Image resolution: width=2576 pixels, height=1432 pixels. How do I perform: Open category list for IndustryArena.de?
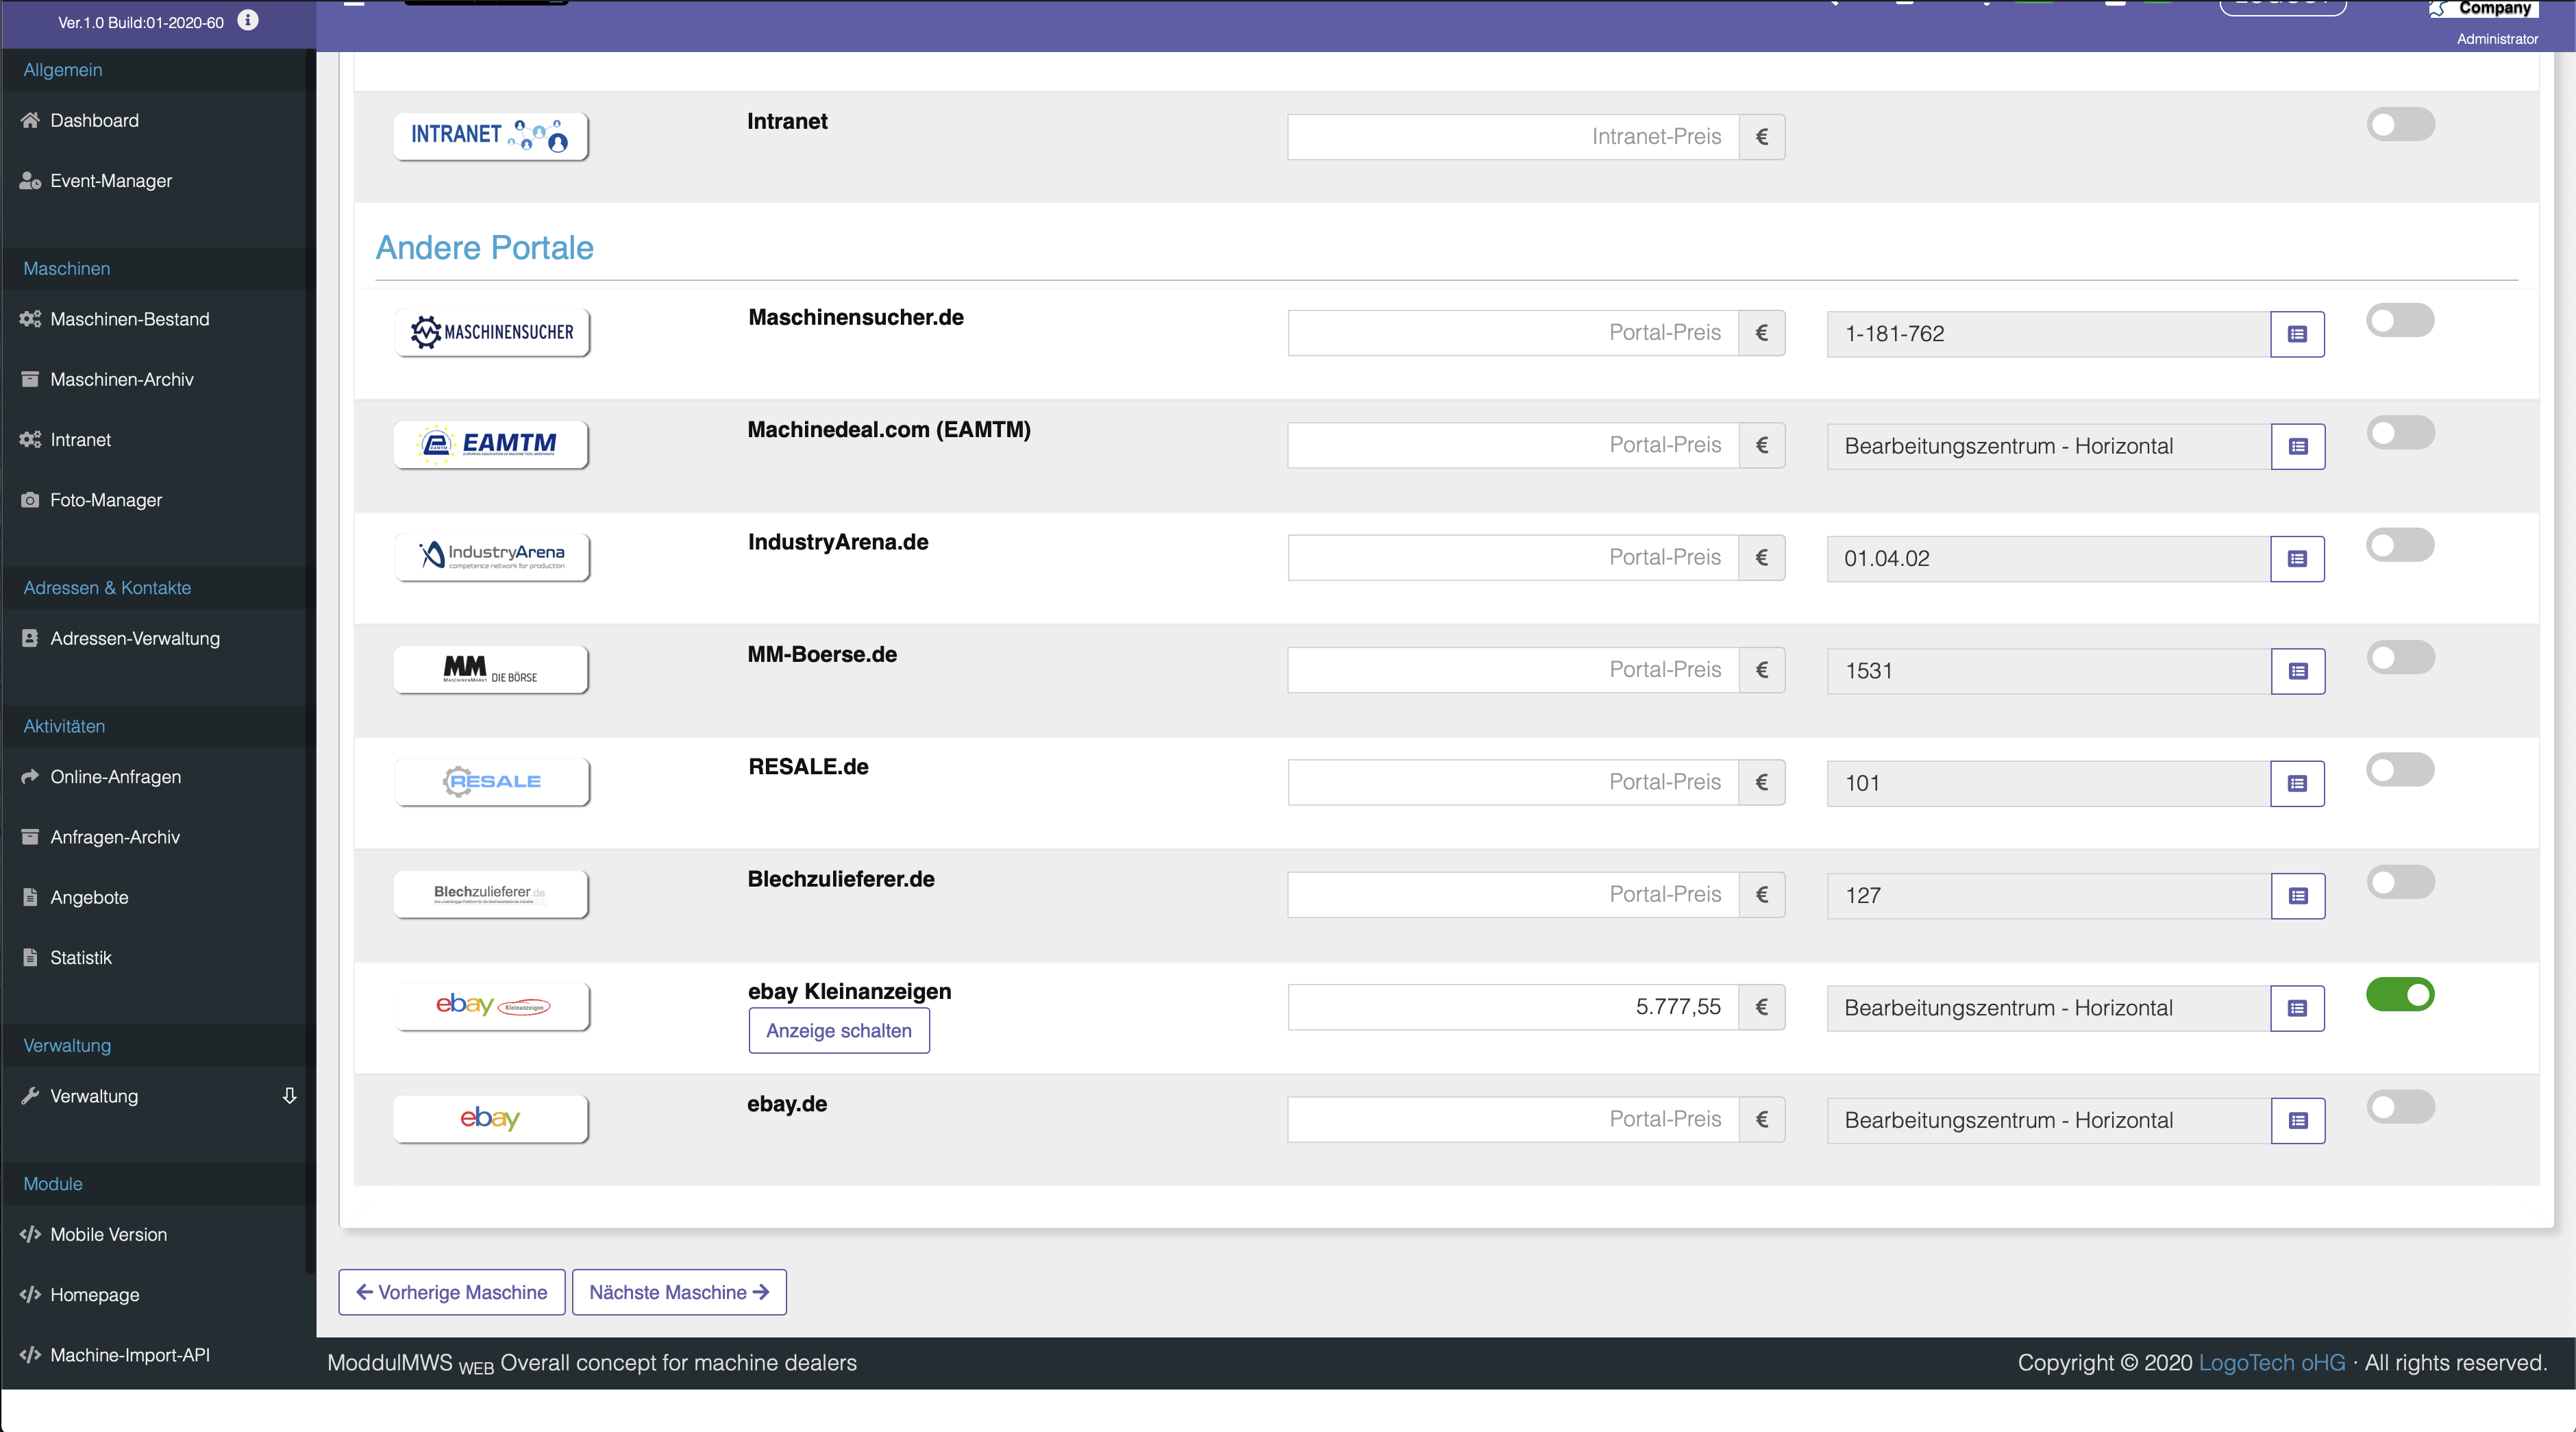click(2297, 559)
